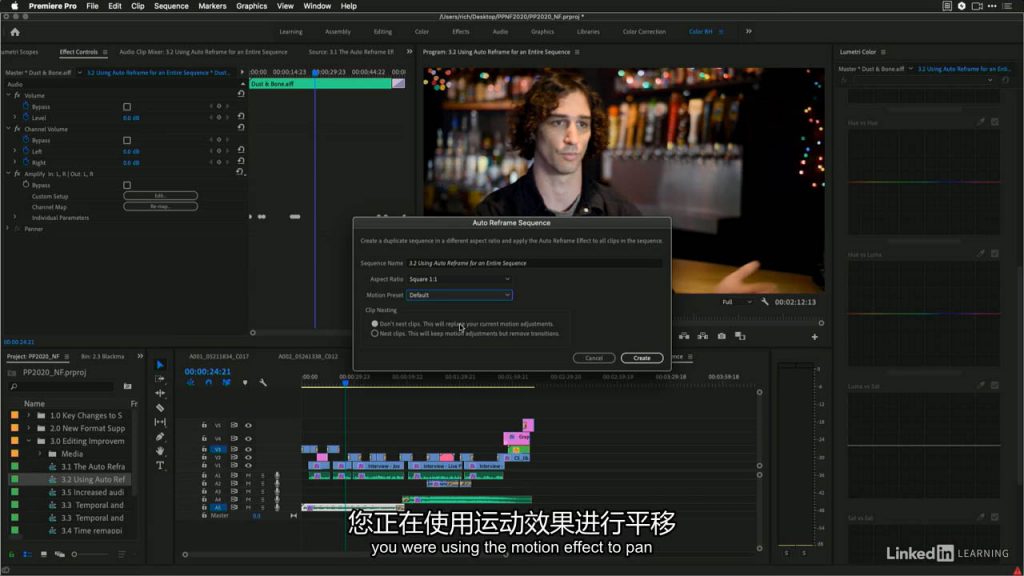Select the Pen tool
Image resolution: width=1024 pixels, height=576 pixels.
[x=160, y=436]
